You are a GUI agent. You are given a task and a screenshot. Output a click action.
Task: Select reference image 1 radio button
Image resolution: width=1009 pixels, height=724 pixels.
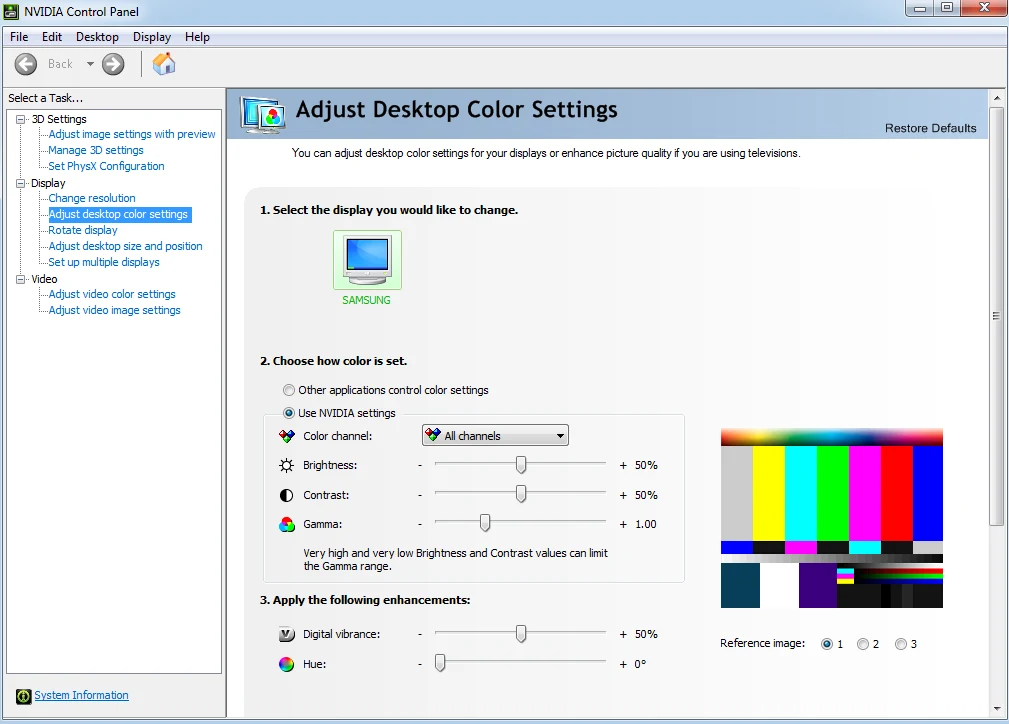tap(827, 644)
